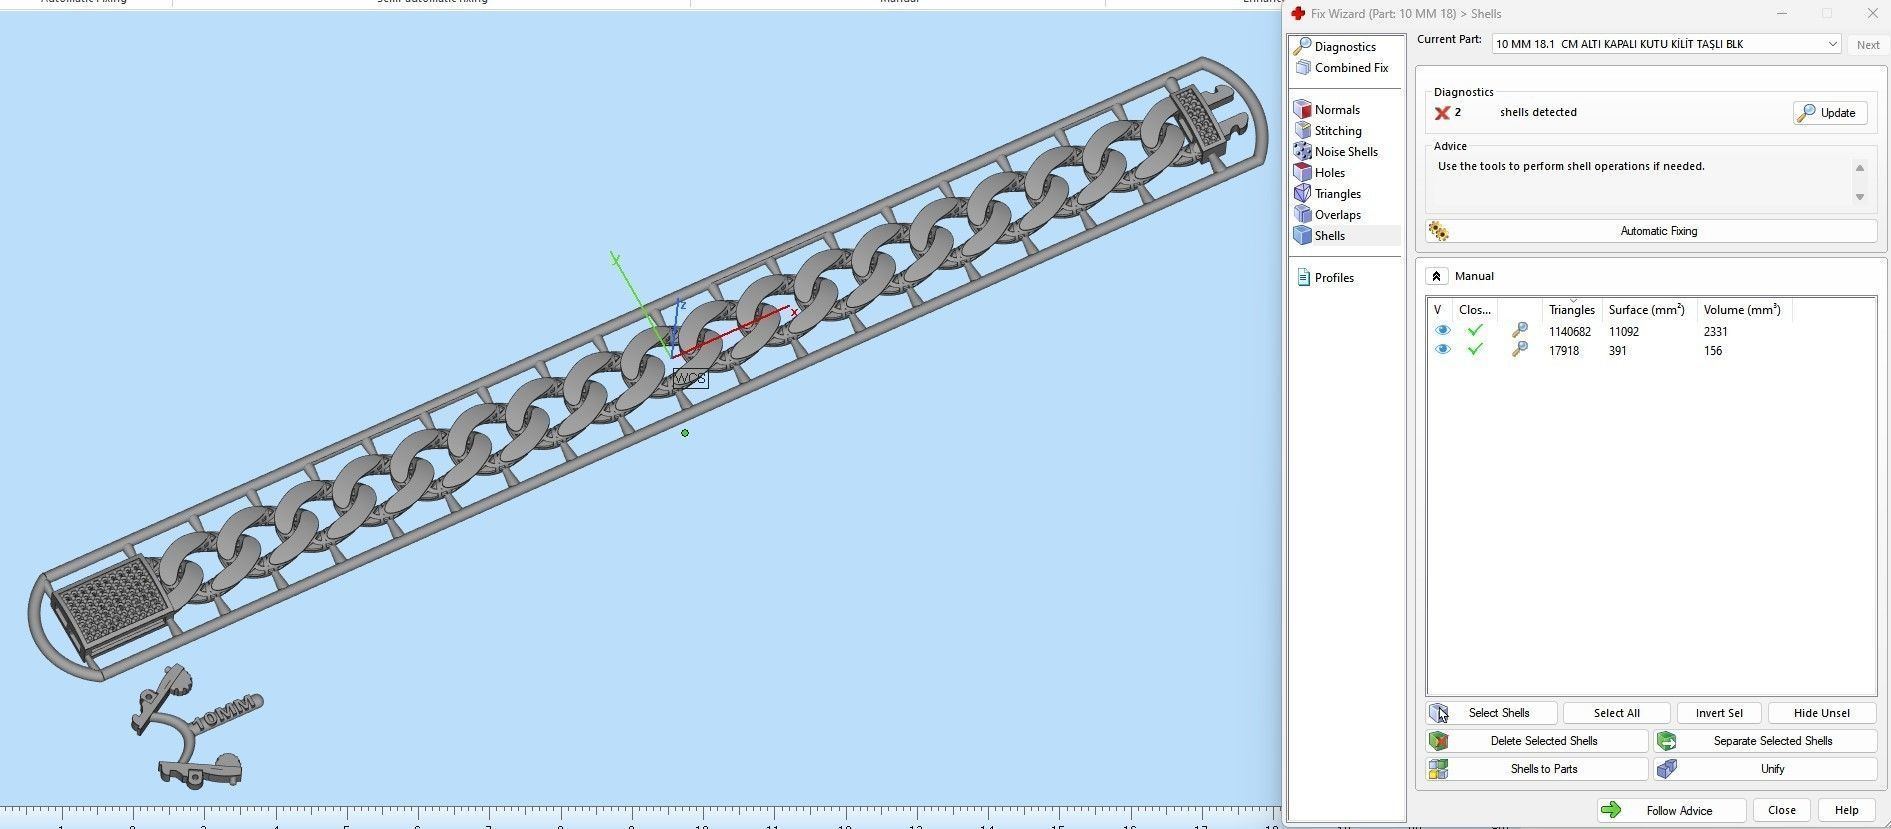Click Update diagnostics button
The image size is (1891, 829).
coord(1830,113)
